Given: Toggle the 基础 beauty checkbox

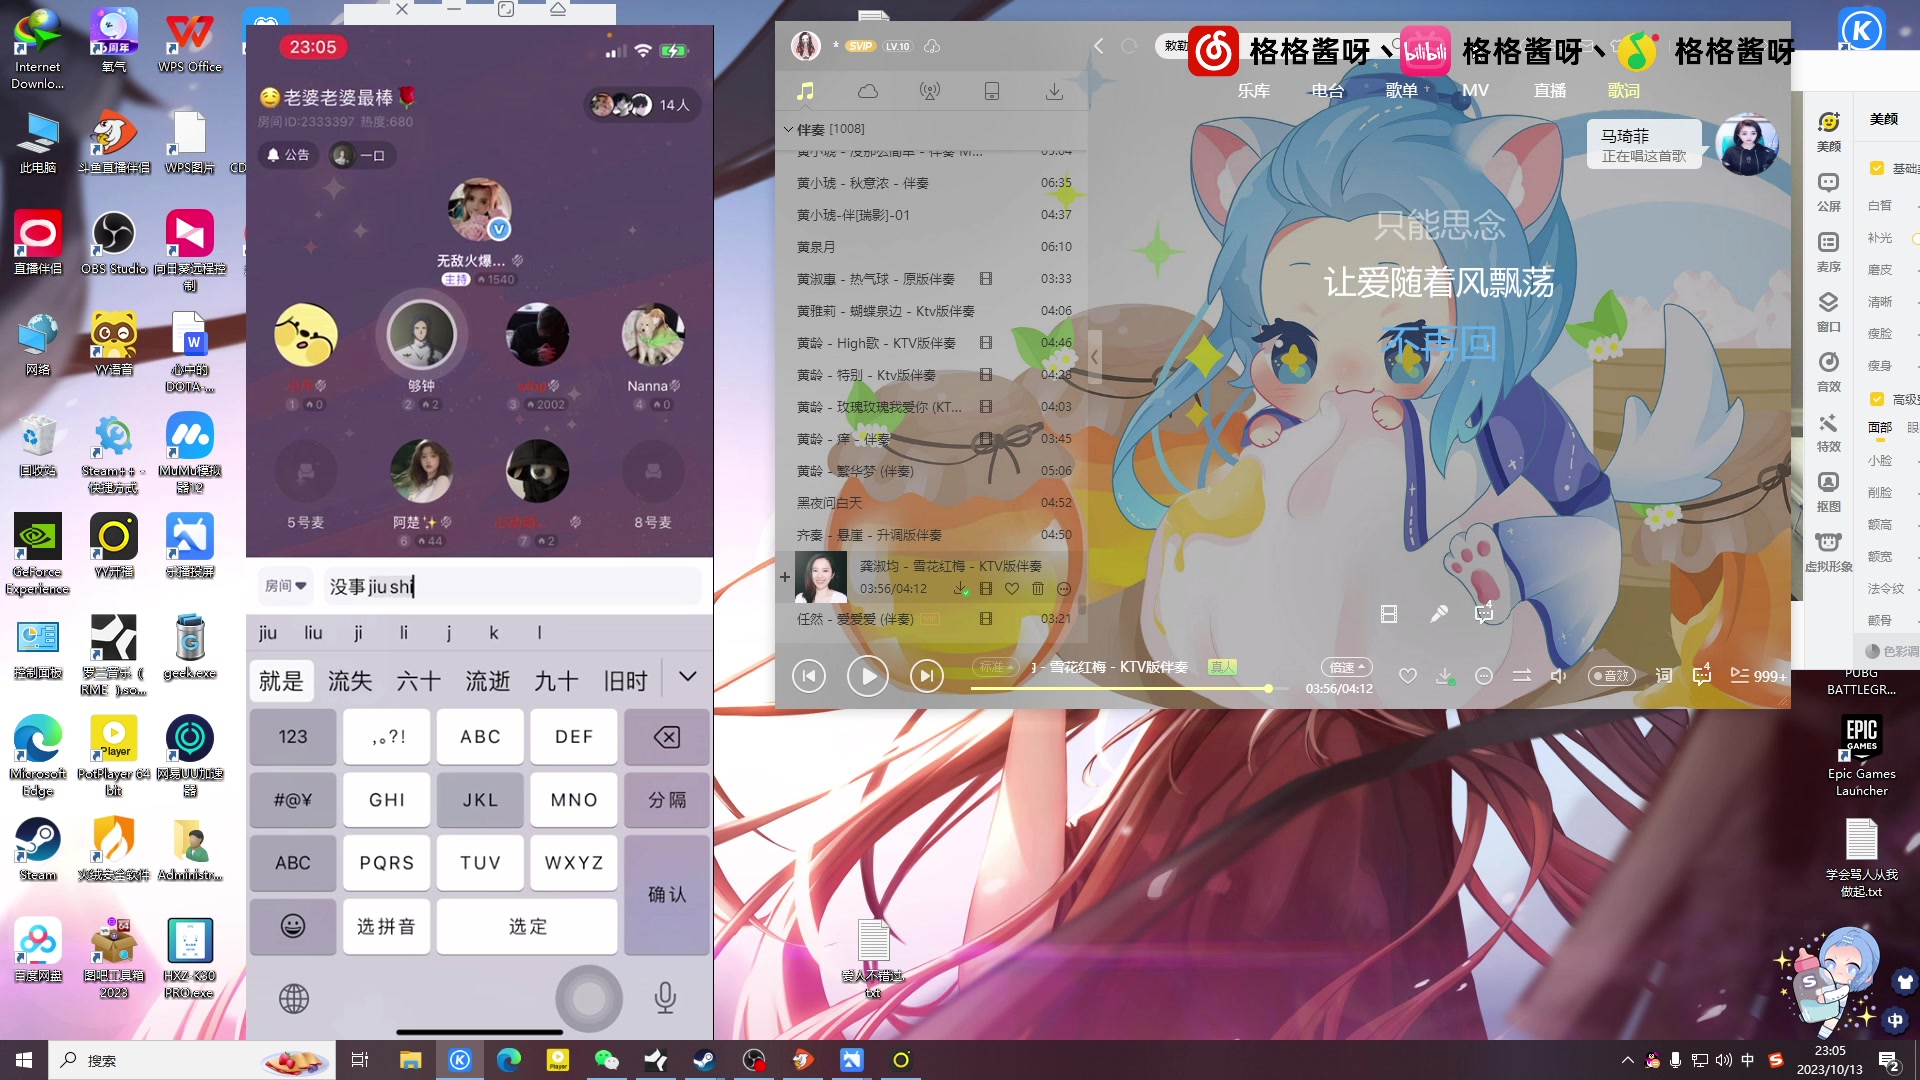Looking at the screenshot, I should [x=1877, y=168].
